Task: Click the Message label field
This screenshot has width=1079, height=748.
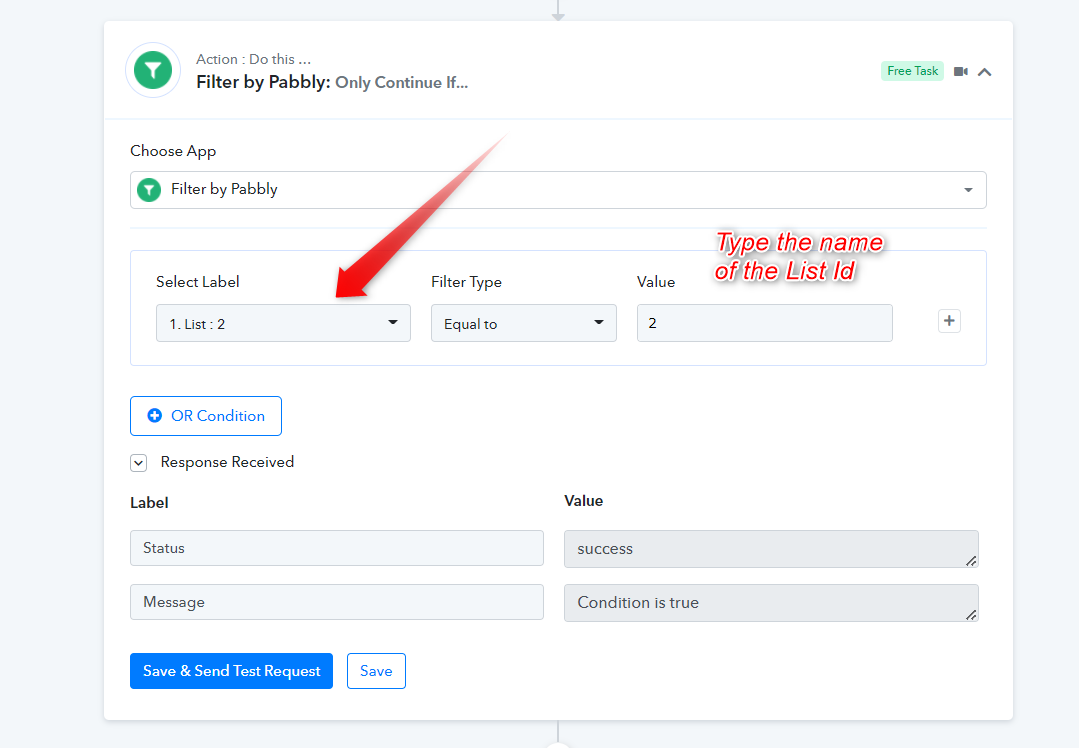Action: 336,602
